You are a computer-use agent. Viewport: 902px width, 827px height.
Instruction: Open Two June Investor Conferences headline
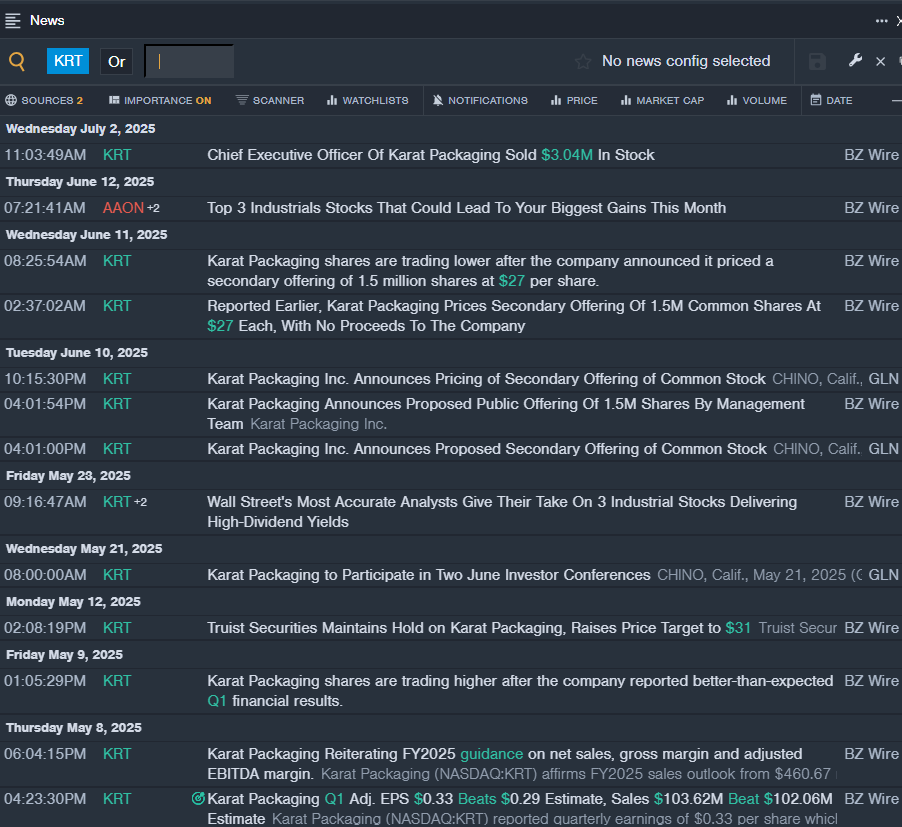429,575
